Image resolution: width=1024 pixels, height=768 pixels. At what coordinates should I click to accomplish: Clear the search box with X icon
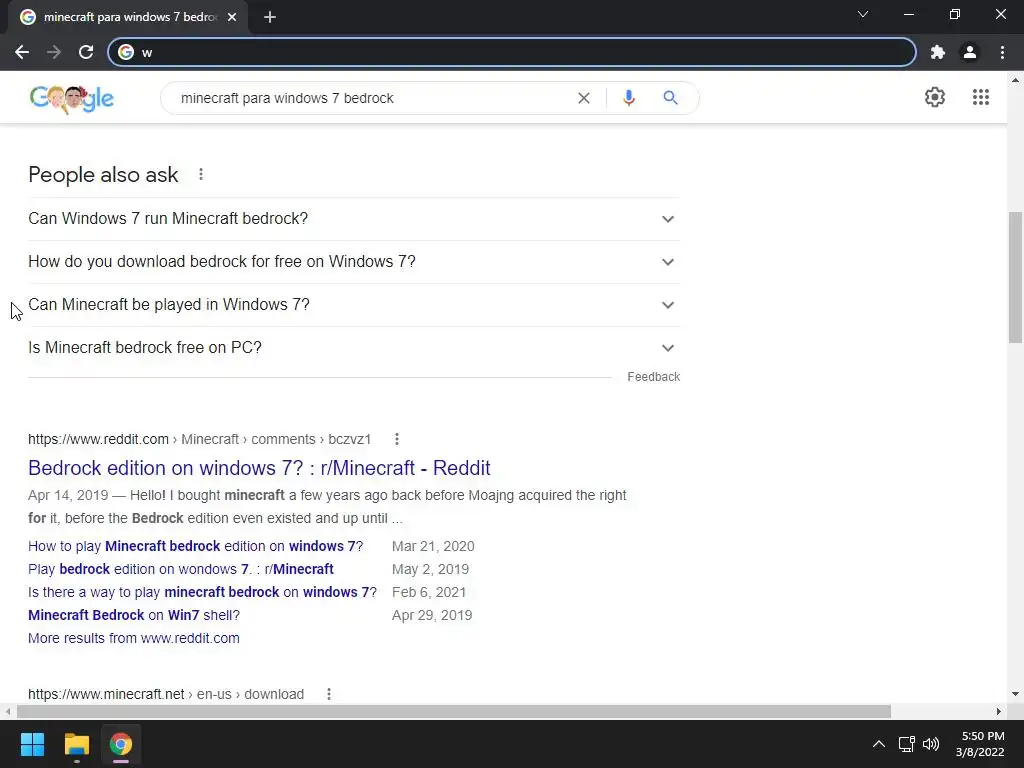click(x=584, y=98)
